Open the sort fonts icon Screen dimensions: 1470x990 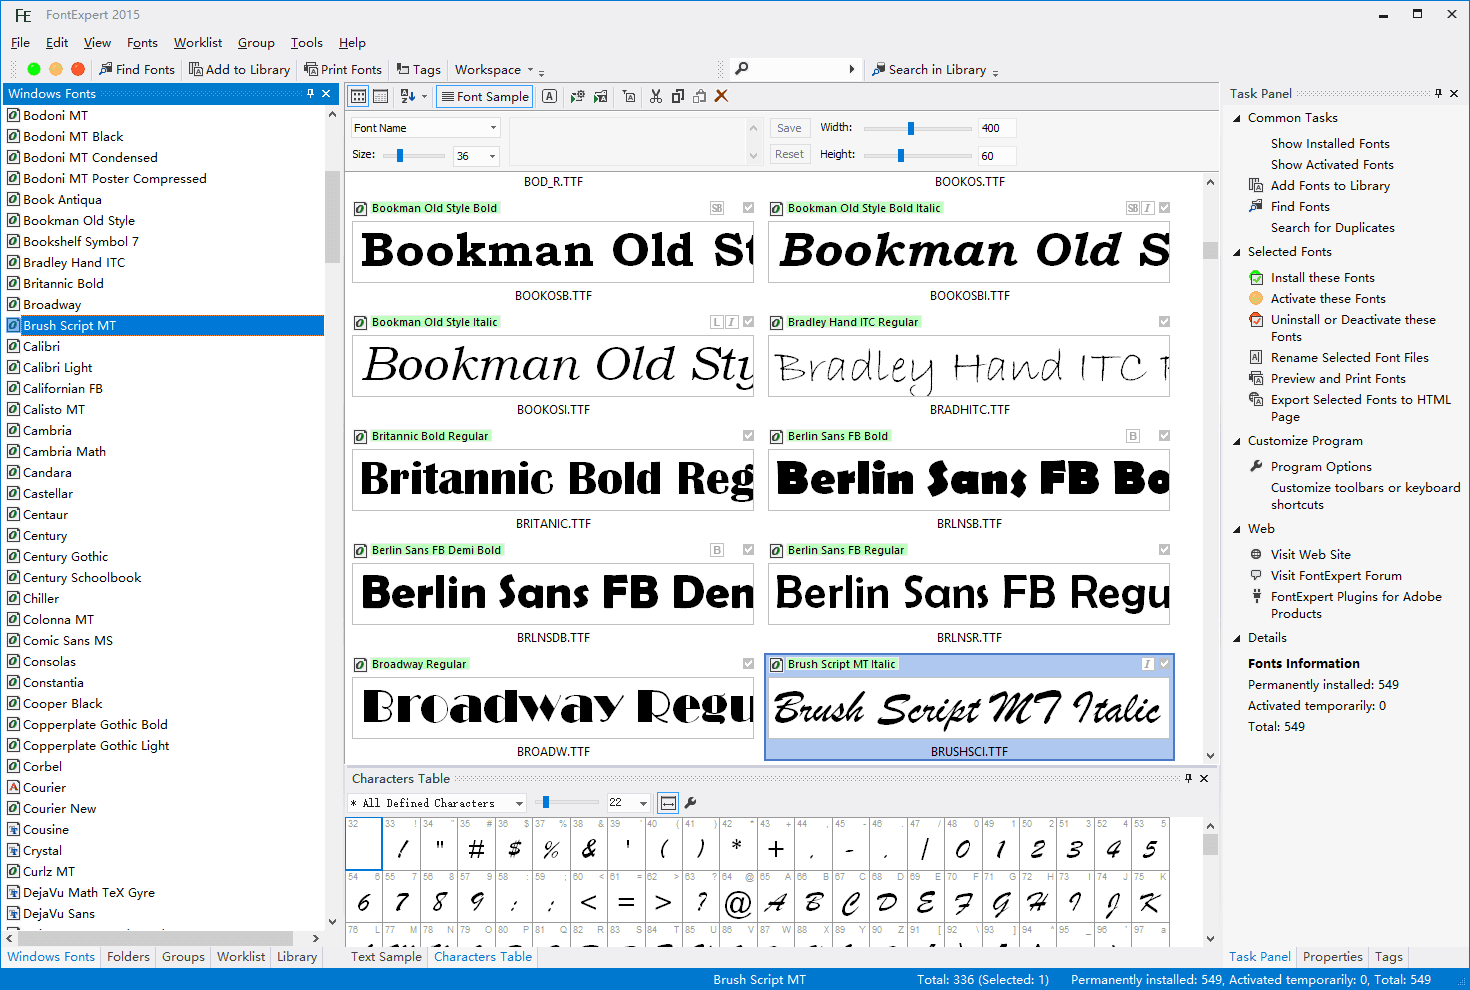pos(405,96)
